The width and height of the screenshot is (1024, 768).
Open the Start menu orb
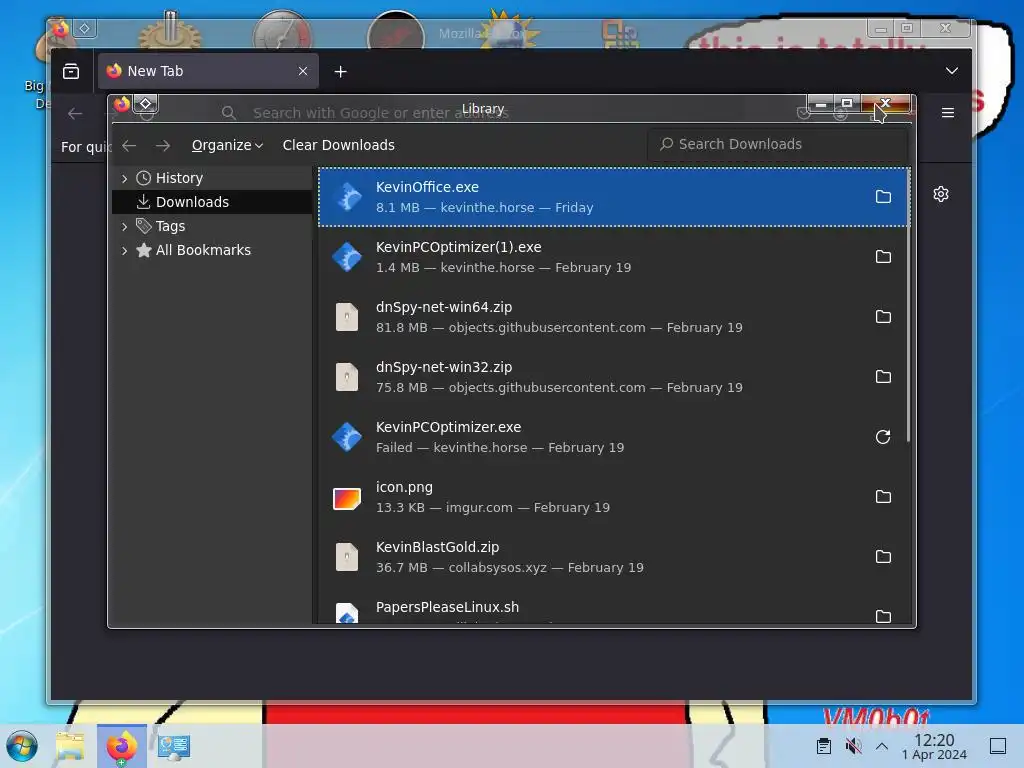tap(22, 746)
